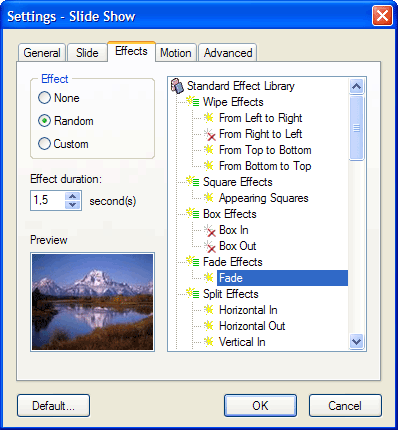Viewport: 398px width, 430px height.
Task: Increase effect duration with up arrow
Action: coord(73,196)
